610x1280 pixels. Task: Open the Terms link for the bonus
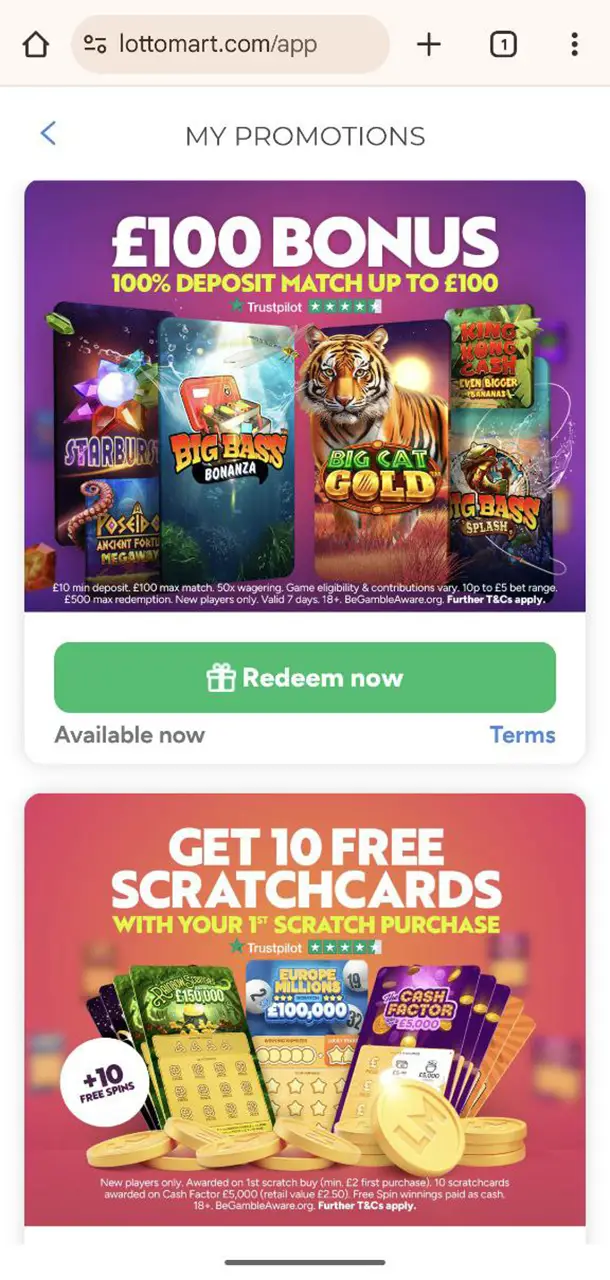tap(522, 735)
